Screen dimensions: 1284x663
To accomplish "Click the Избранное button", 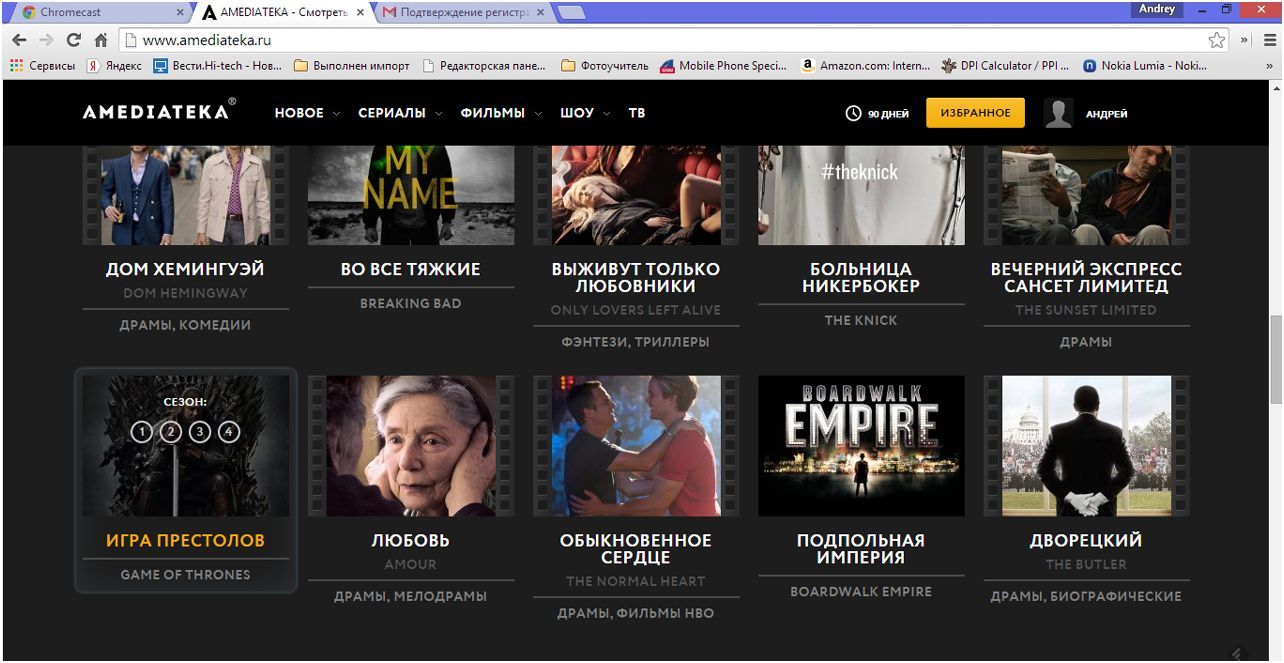I will pos(975,113).
